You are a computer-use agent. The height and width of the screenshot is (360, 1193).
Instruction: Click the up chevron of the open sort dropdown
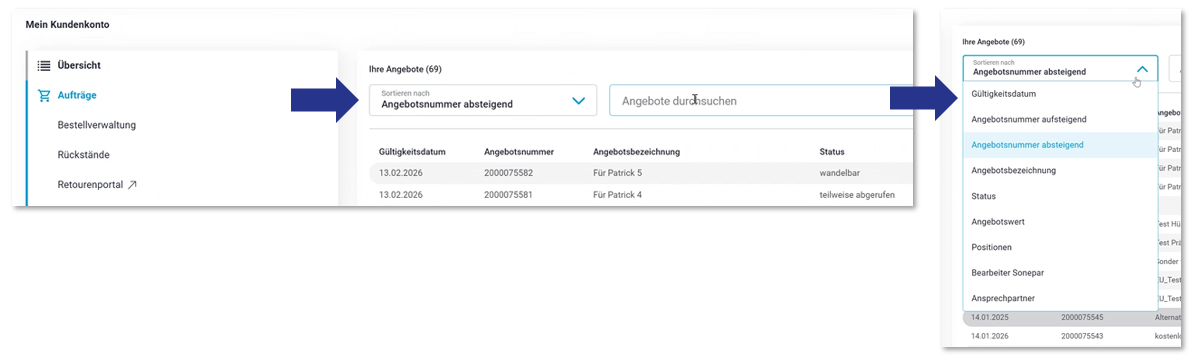tap(1141, 68)
